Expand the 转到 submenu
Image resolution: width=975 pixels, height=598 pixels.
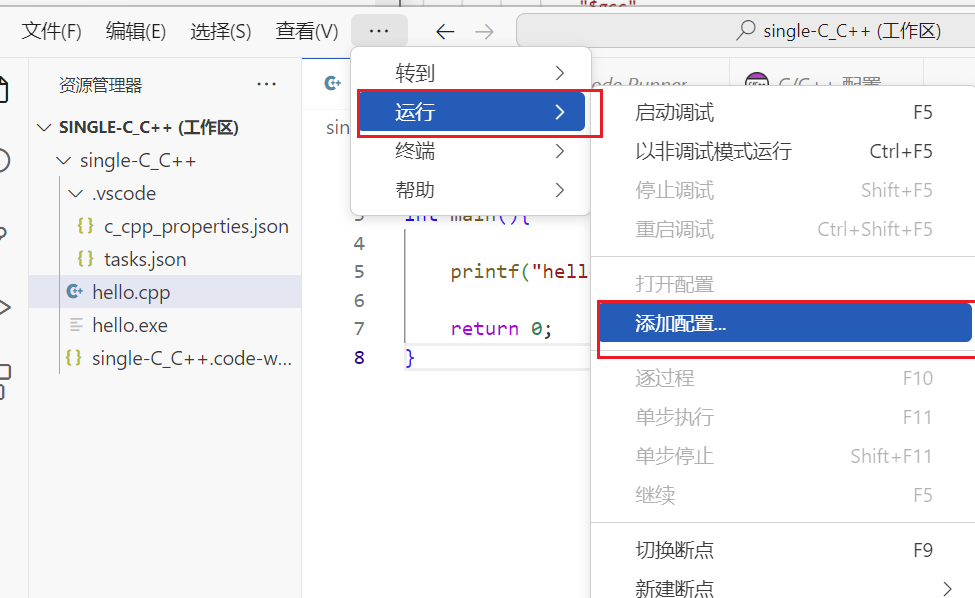tap(470, 73)
